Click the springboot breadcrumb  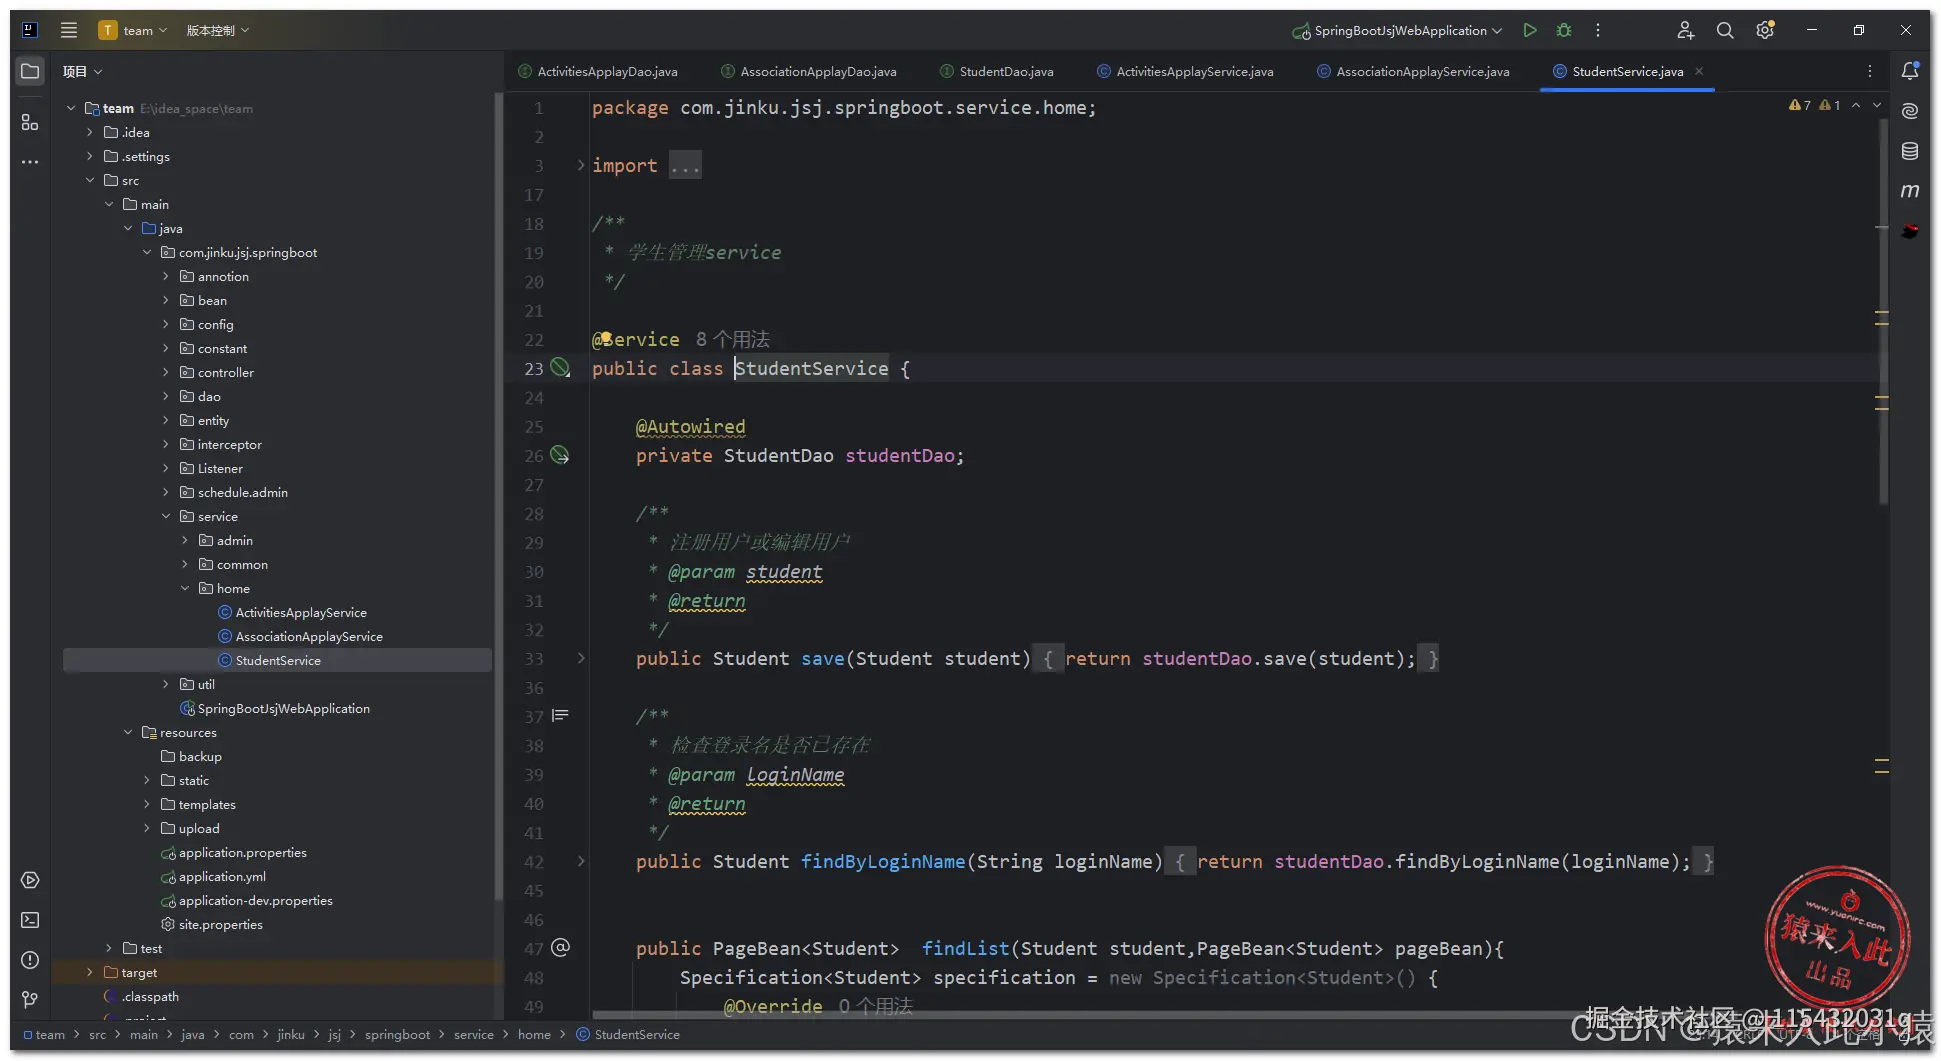(397, 1034)
